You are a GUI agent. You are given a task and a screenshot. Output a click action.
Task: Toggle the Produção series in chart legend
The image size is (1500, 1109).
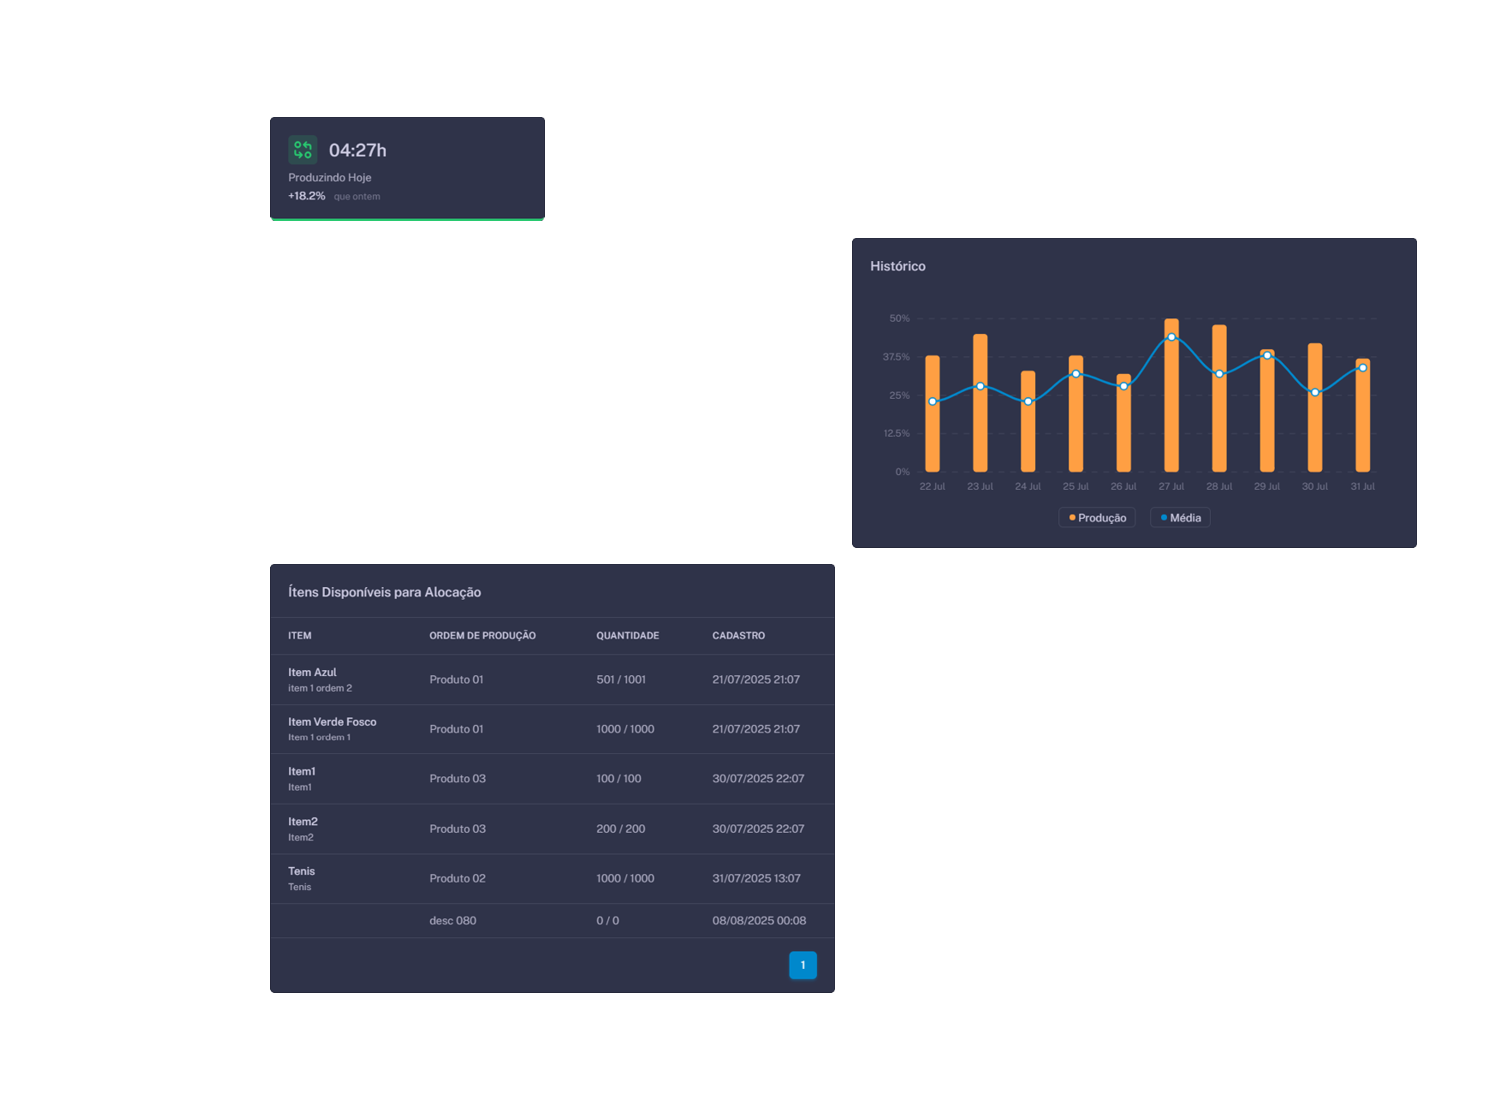(x=1097, y=518)
